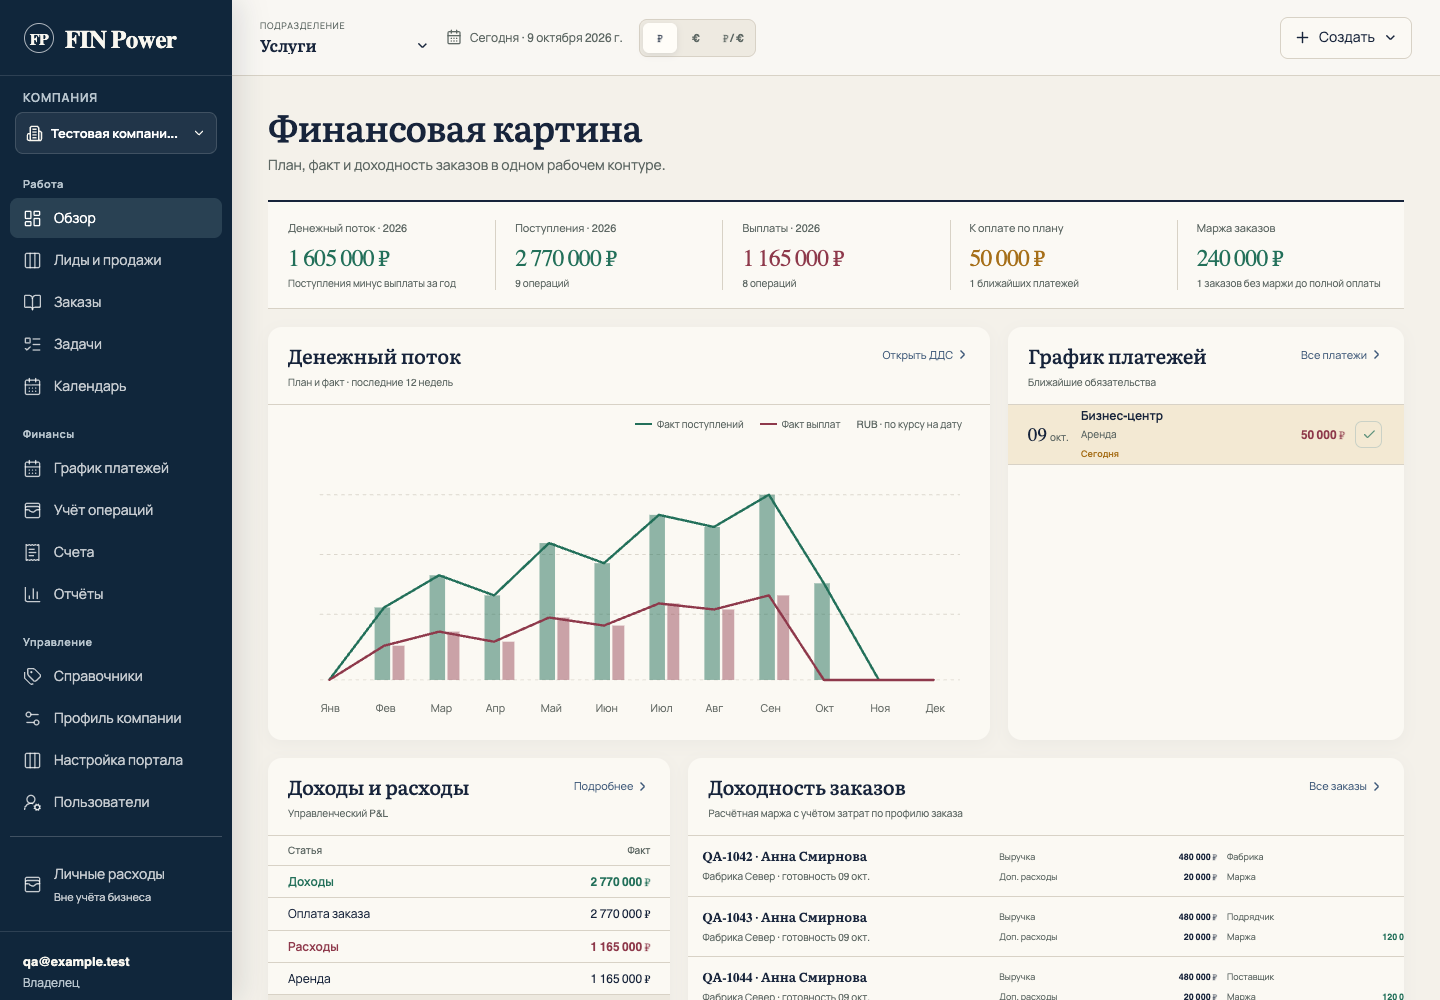Click Маржа заказов 240 000 ₽
This screenshot has height=1000, width=1440.
pos(1240,258)
